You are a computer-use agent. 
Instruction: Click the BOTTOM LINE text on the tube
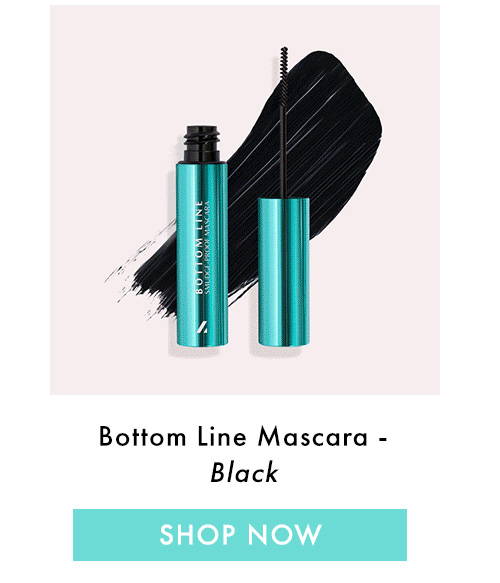point(199,247)
